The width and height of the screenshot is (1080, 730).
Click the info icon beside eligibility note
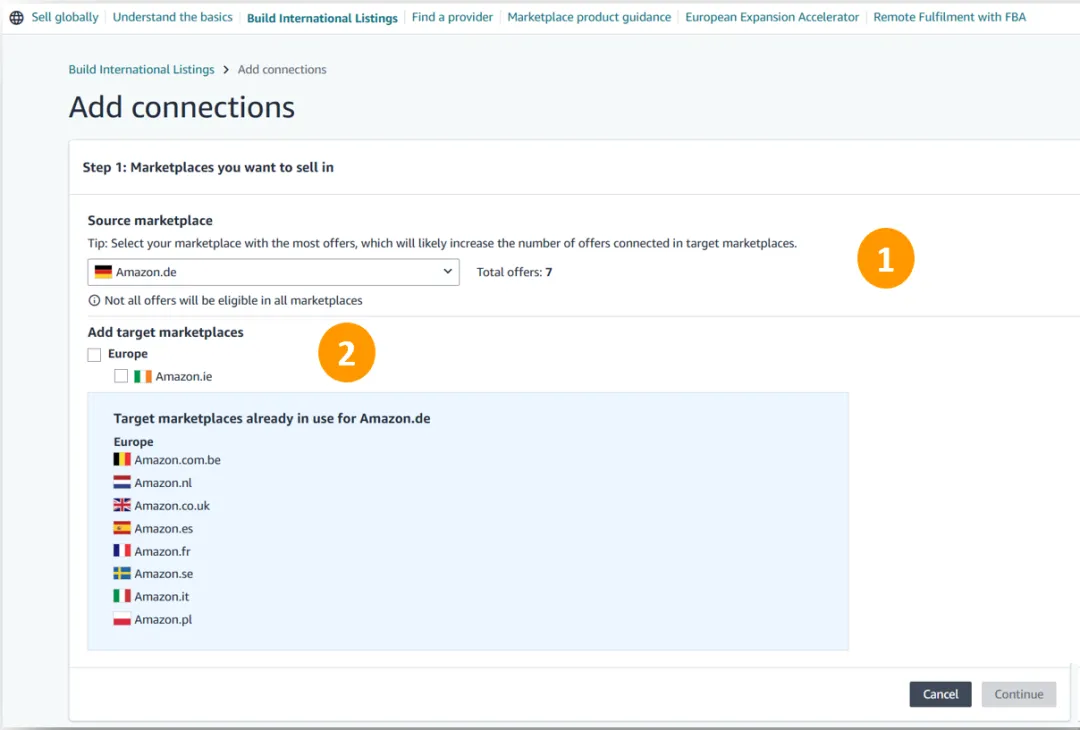[x=94, y=301]
